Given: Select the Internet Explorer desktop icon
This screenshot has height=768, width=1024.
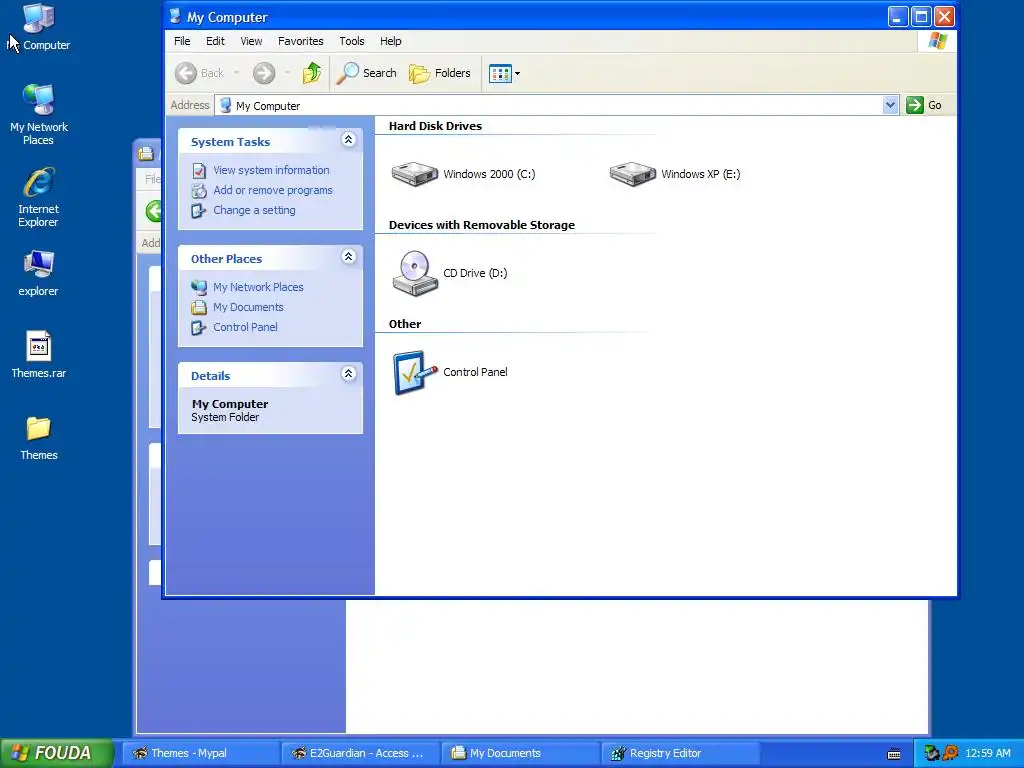Looking at the screenshot, I should tap(39, 197).
